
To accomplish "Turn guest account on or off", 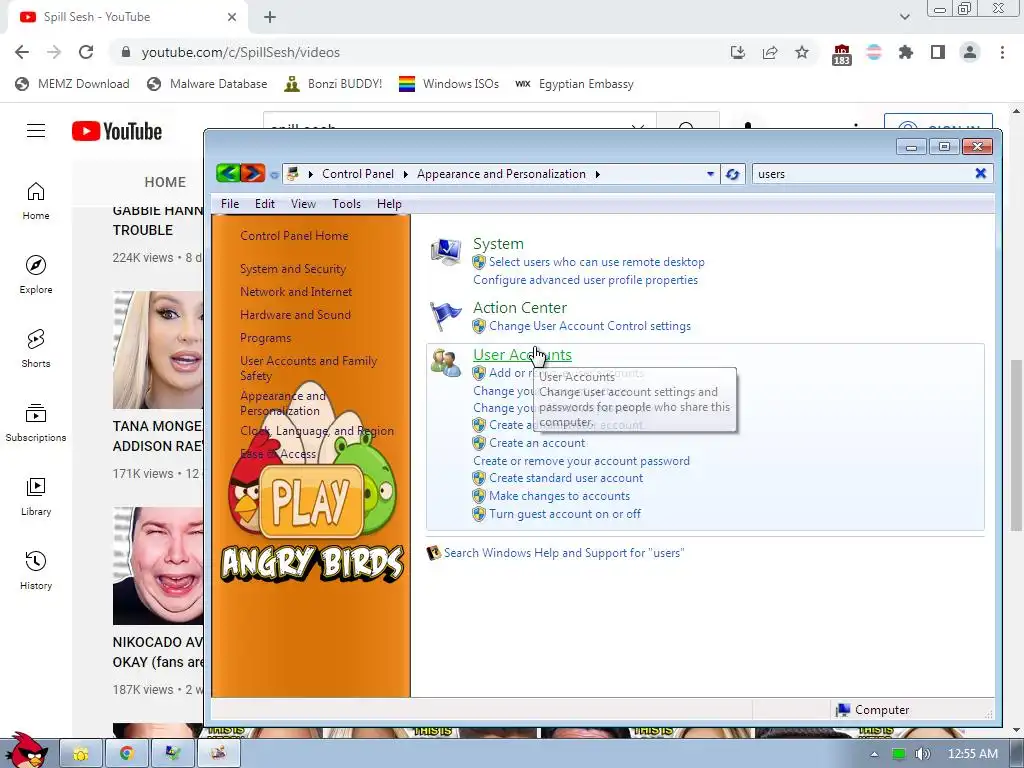I will 565,514.
